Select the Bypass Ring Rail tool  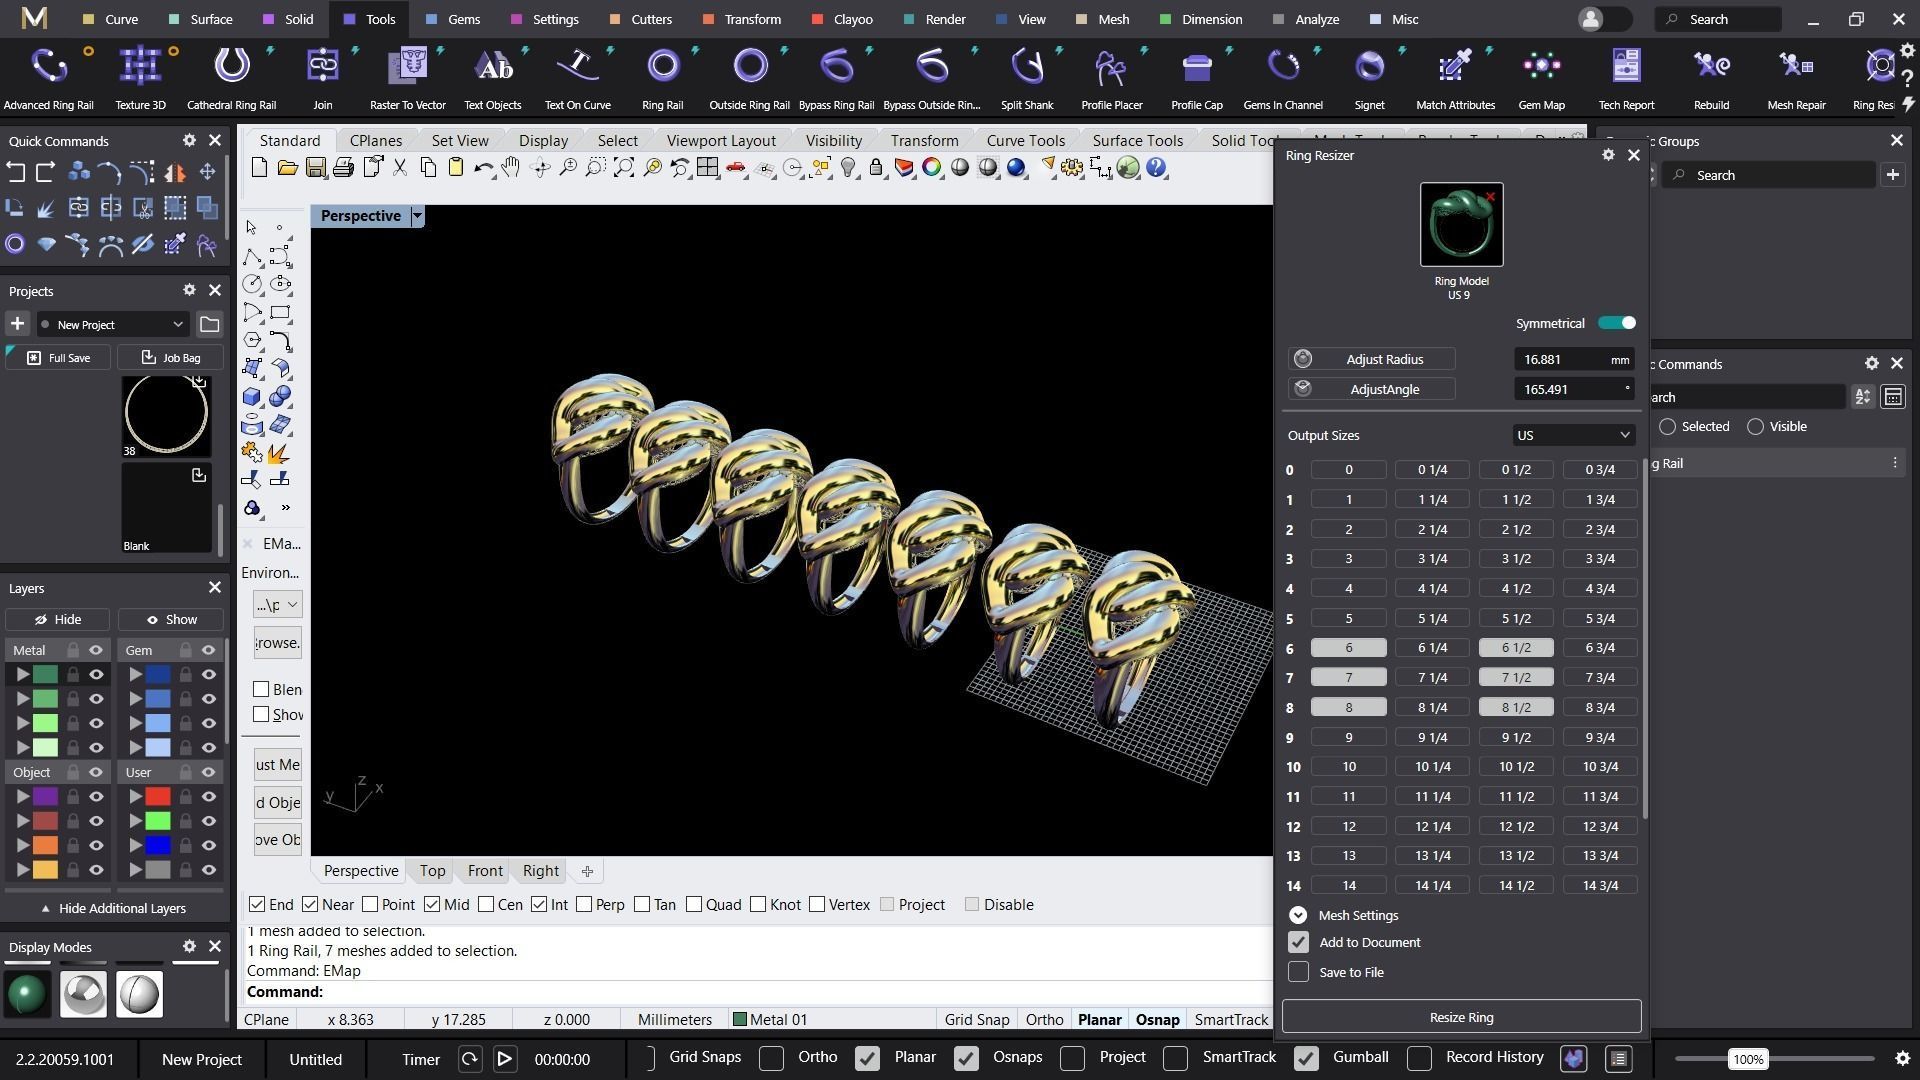click(x=836, y=78)
